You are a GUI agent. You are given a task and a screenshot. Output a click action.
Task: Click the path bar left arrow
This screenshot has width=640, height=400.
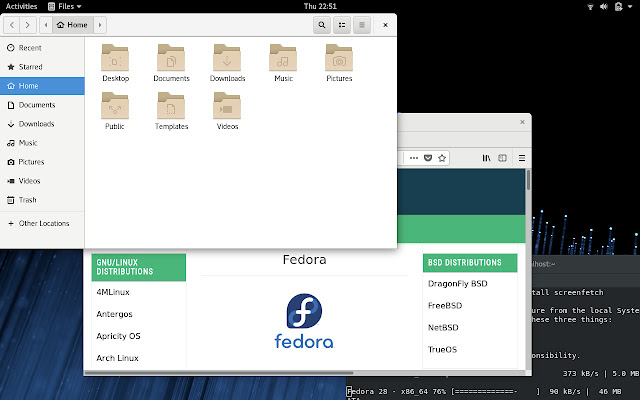tap(46, 25)
